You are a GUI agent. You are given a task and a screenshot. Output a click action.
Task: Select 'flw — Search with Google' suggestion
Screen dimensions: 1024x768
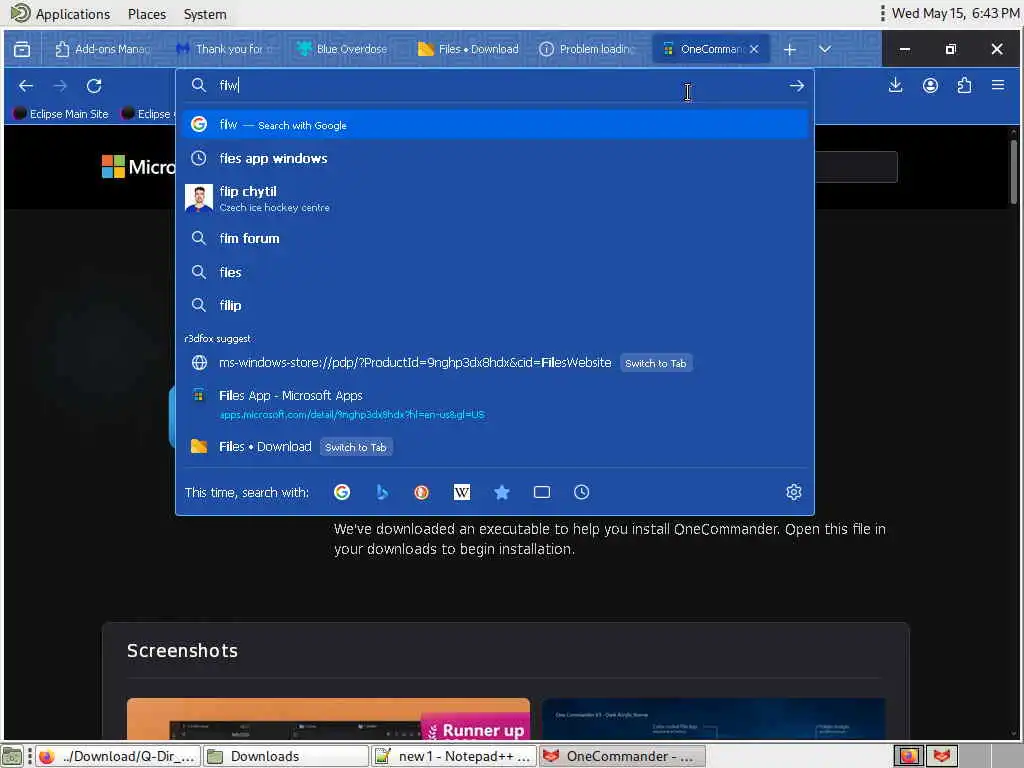click(x=495, y=125)
